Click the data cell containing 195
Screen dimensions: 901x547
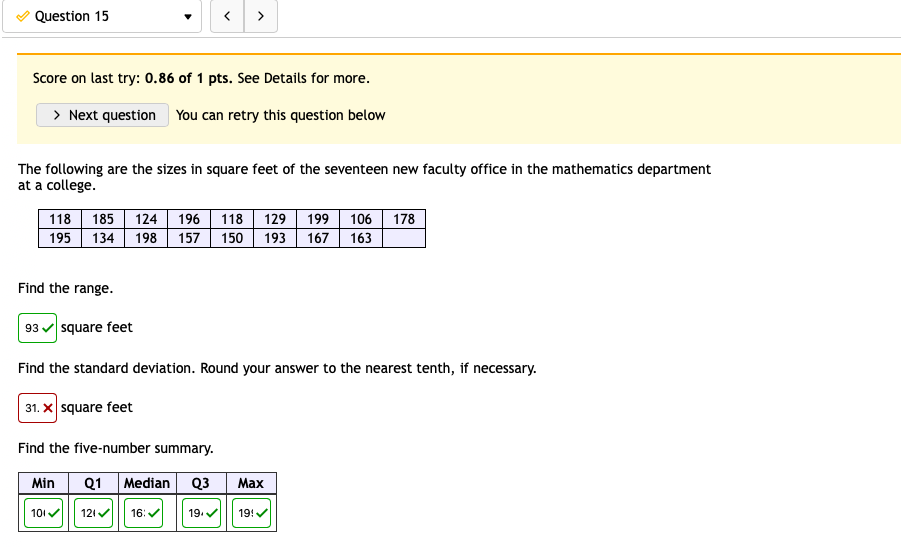pyautogui.click(x=60, y=238)
